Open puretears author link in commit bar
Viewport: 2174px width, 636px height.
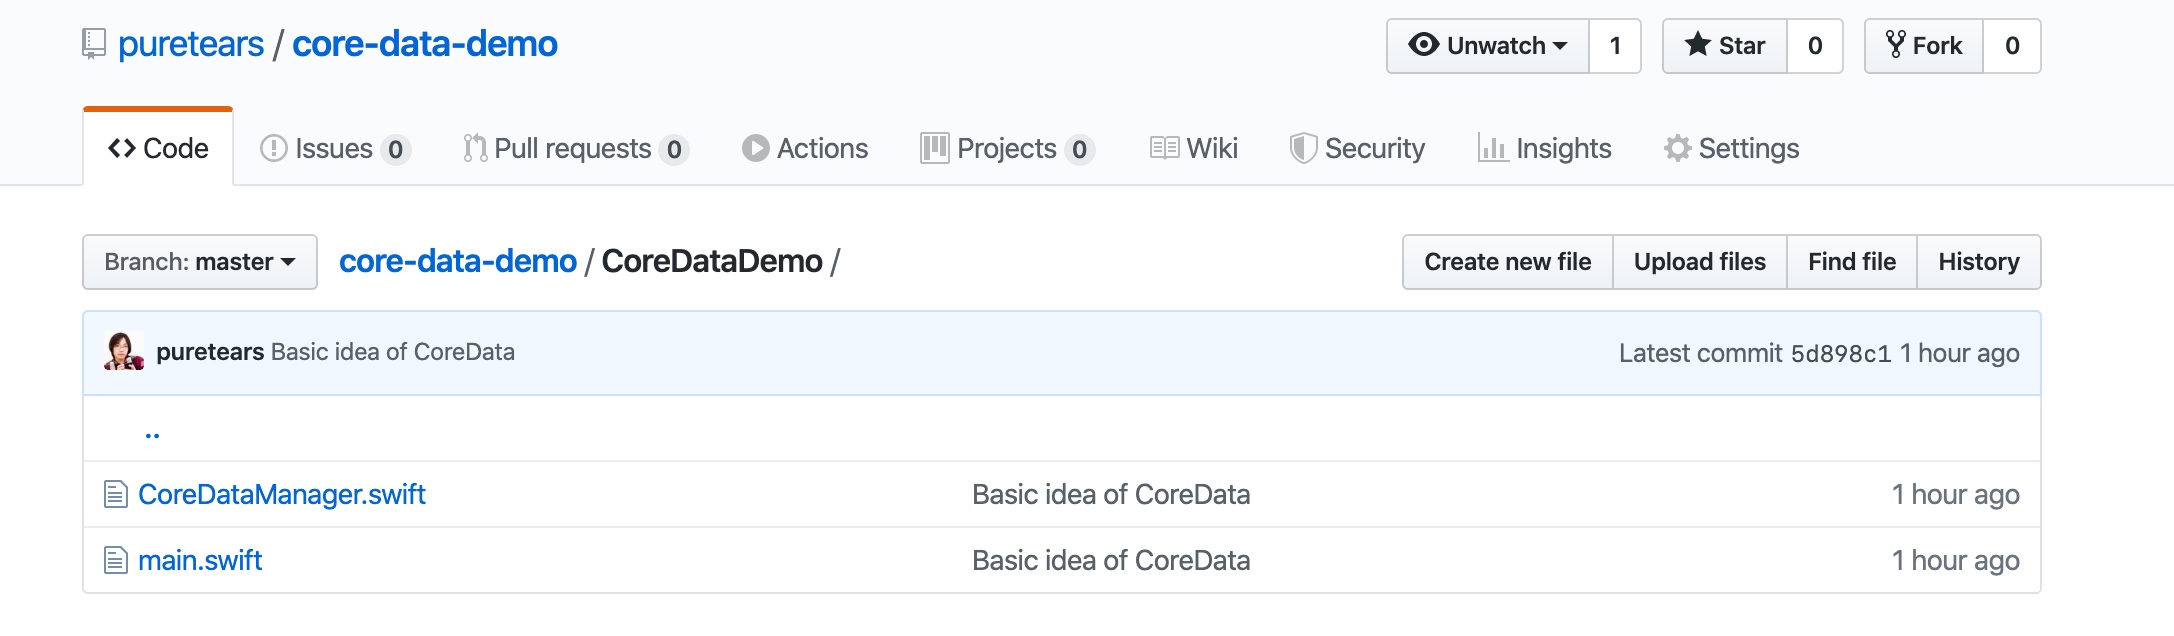pos(210,352)
